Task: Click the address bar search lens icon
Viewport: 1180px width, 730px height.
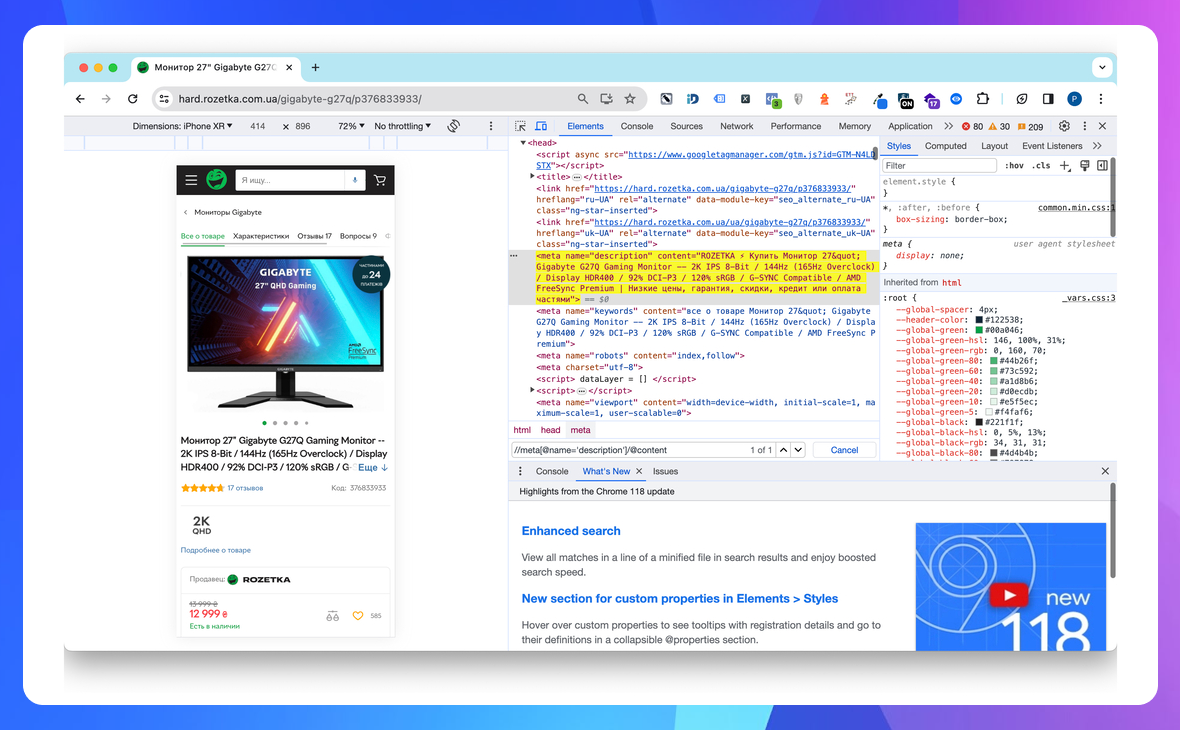Action: click(x=582, y=99)
